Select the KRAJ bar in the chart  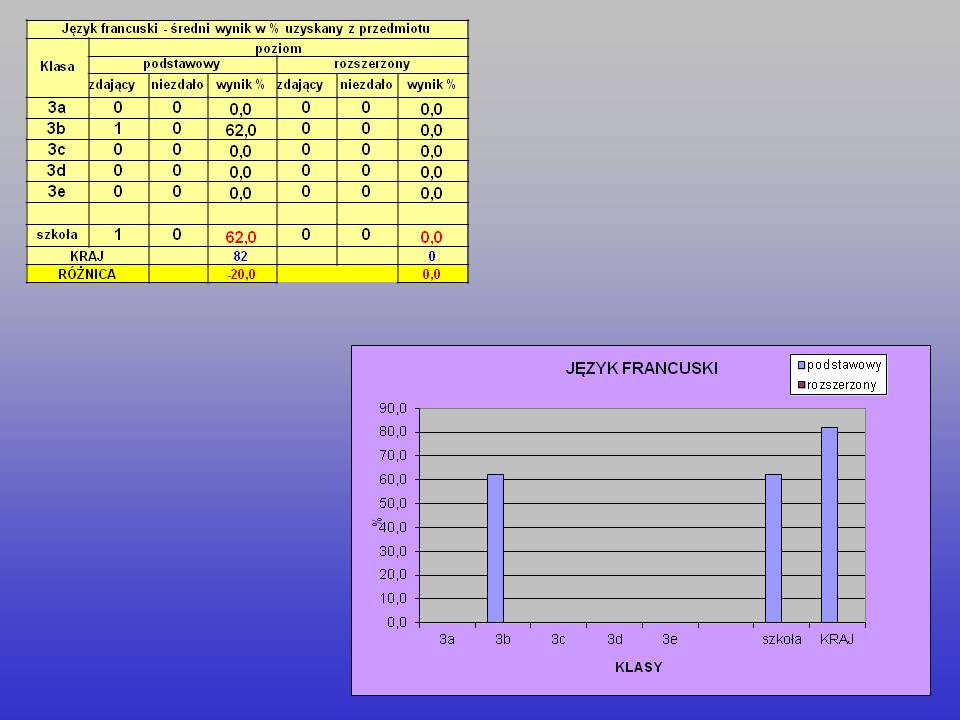[x=829, y=525]
